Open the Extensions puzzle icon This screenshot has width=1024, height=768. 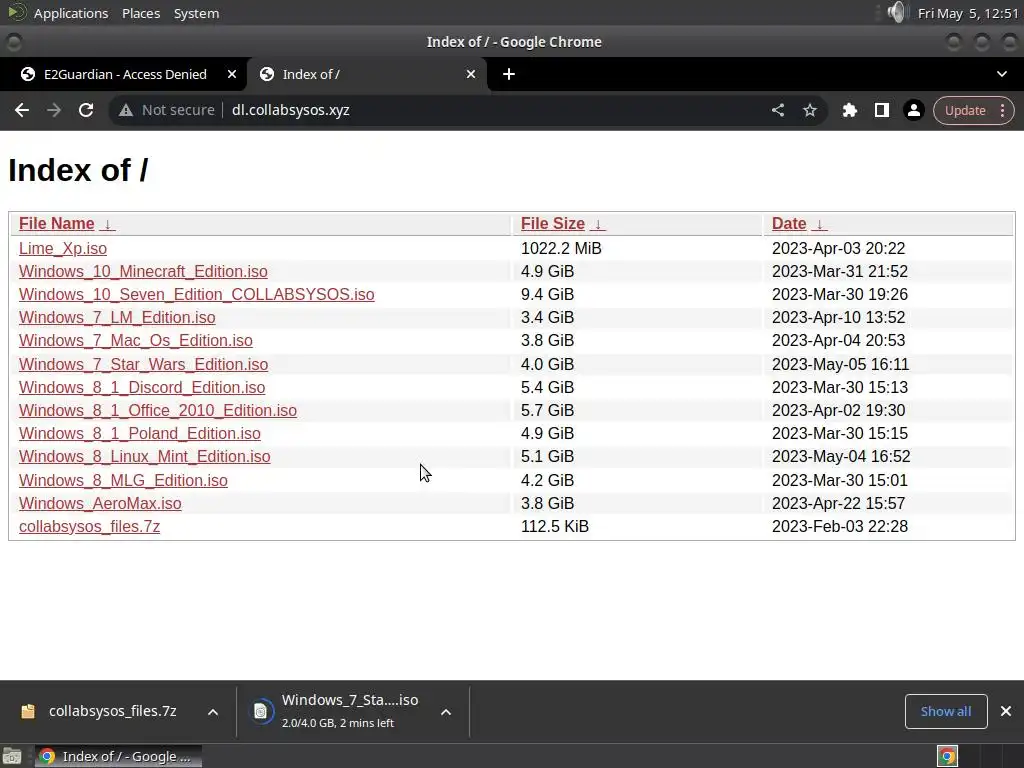(x=849, y=110)
